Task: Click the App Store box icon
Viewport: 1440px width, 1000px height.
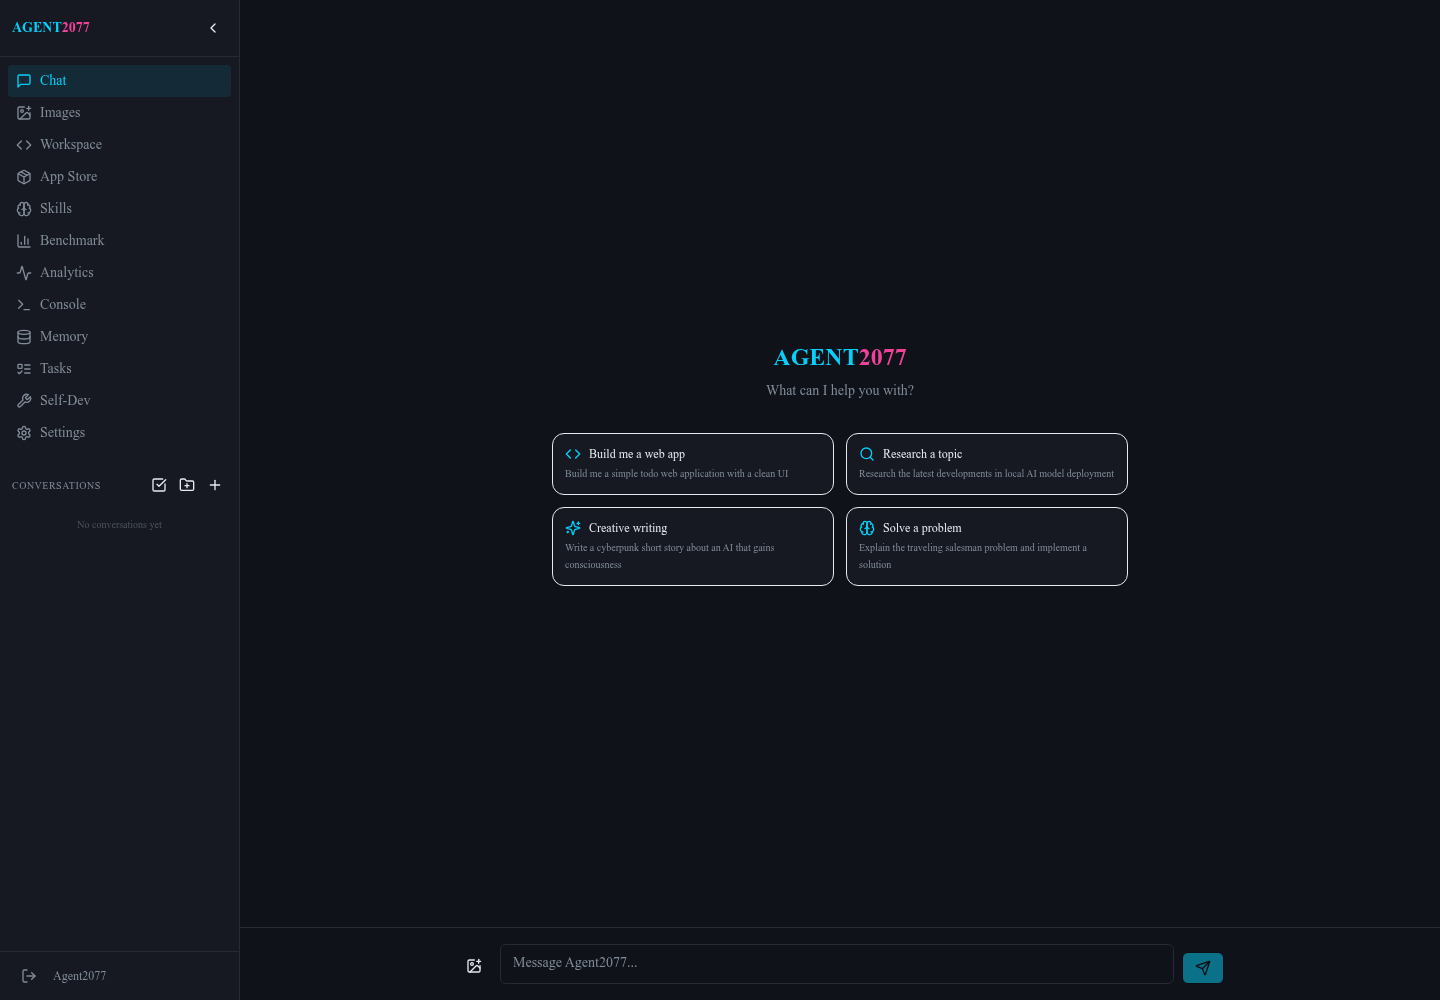Action: (x=24, y=177)
